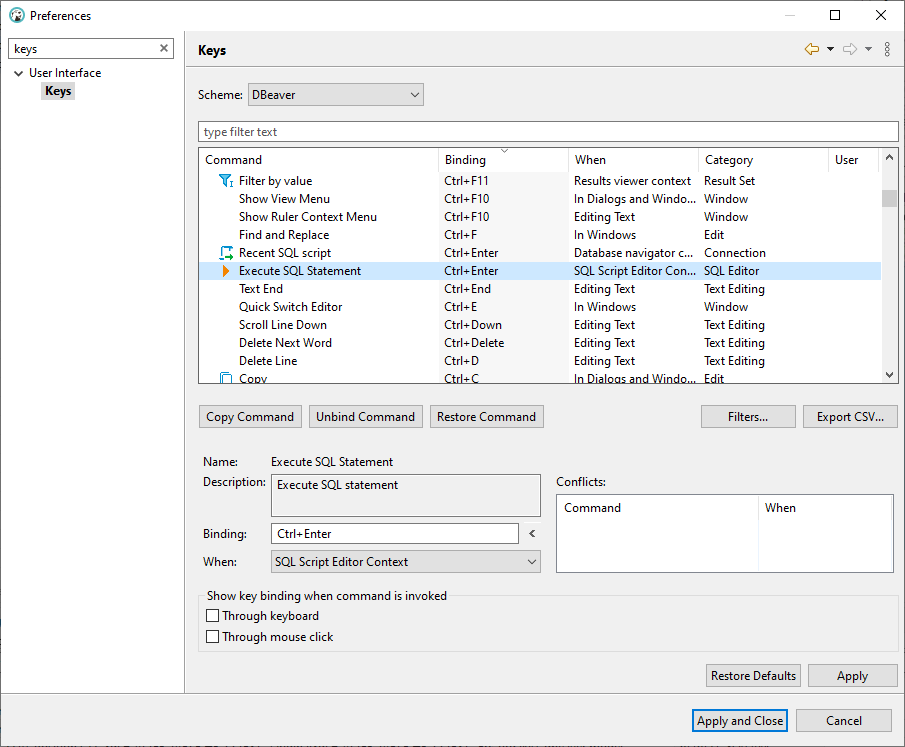Click the Apply button
This screenshot has width=905, height=747.
(852, 675)
